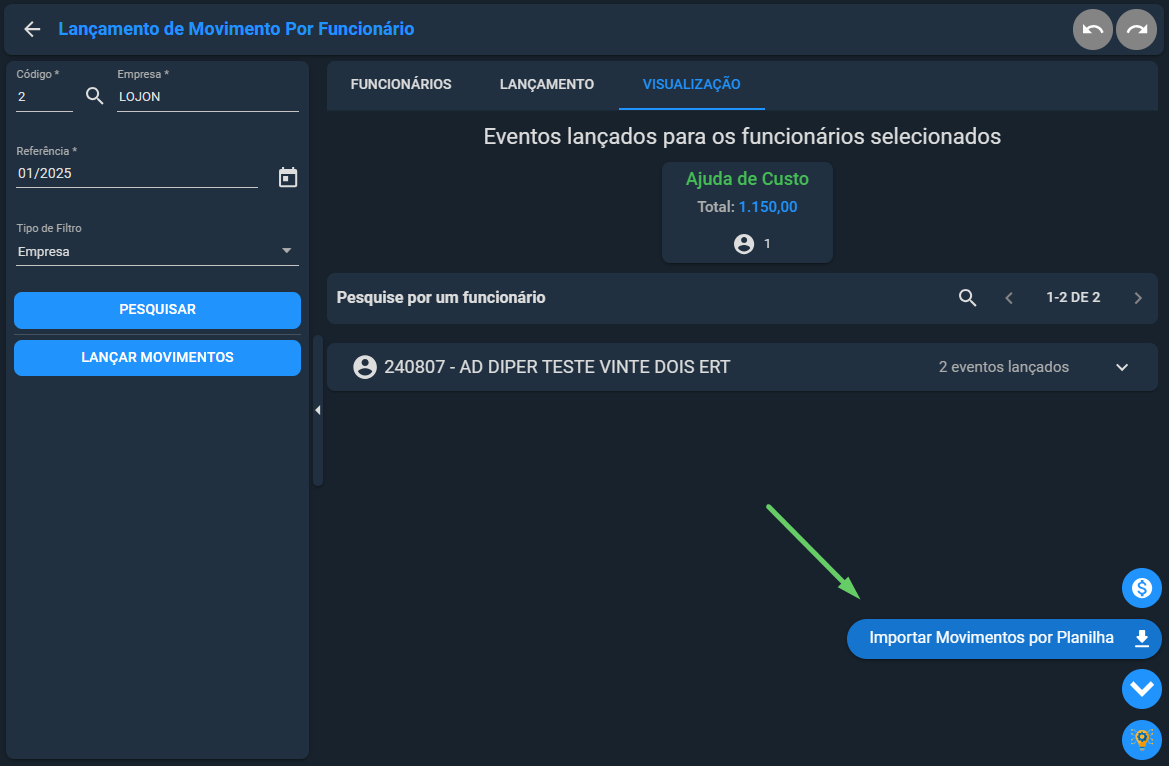Click the redo icon button
The image size is (1169, 766).
1136,29
